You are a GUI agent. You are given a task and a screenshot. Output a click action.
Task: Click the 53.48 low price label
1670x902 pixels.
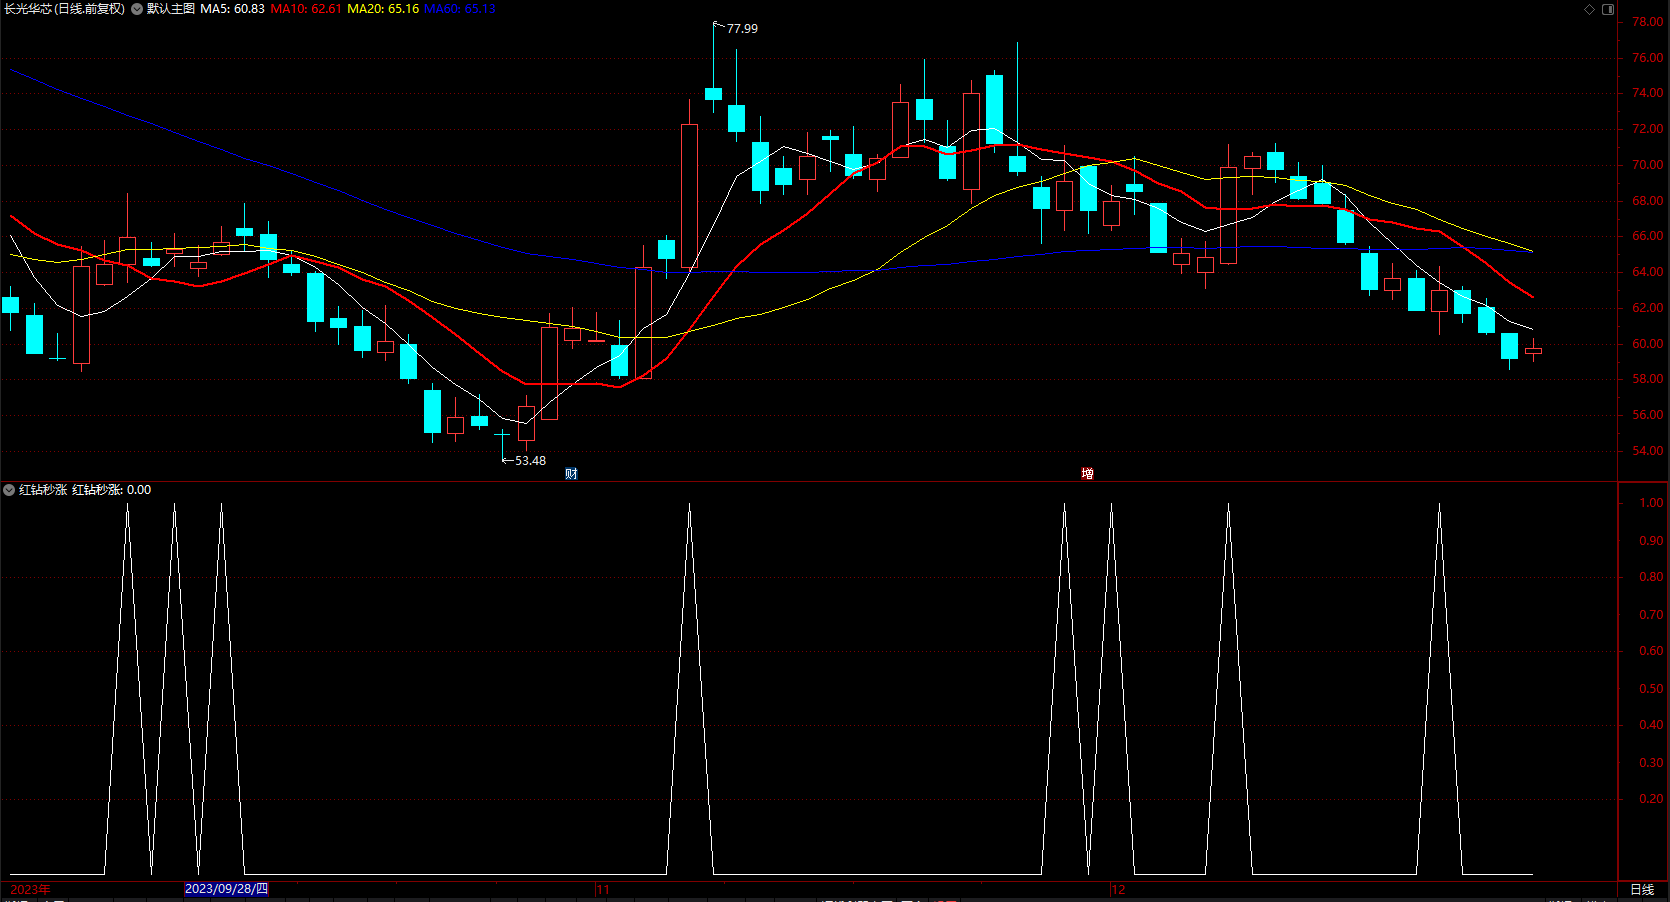[530, 461]
